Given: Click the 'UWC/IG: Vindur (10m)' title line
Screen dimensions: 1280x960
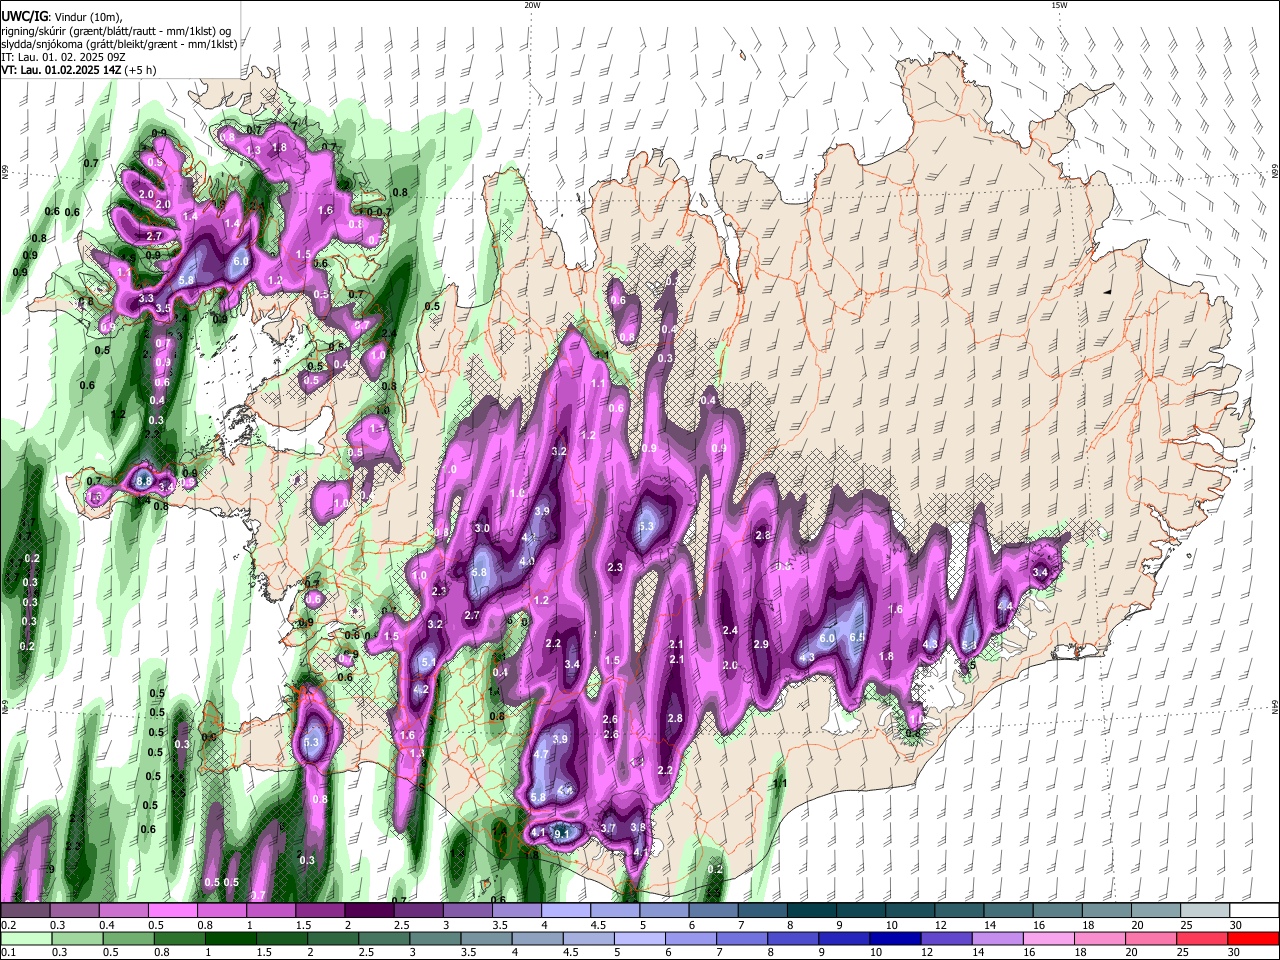Looking at the screenshot, I should pyautogui.click(x=62, y=16).
